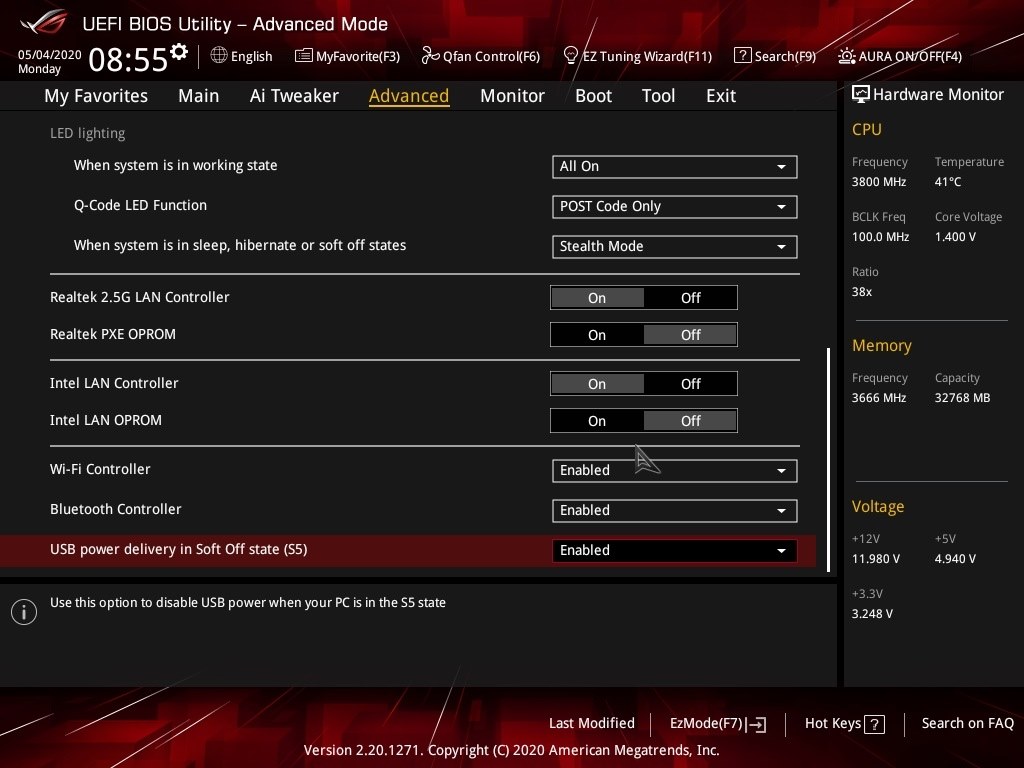
Task: Toggle AURA ON/OFF light icon
Action: (846, 56)
